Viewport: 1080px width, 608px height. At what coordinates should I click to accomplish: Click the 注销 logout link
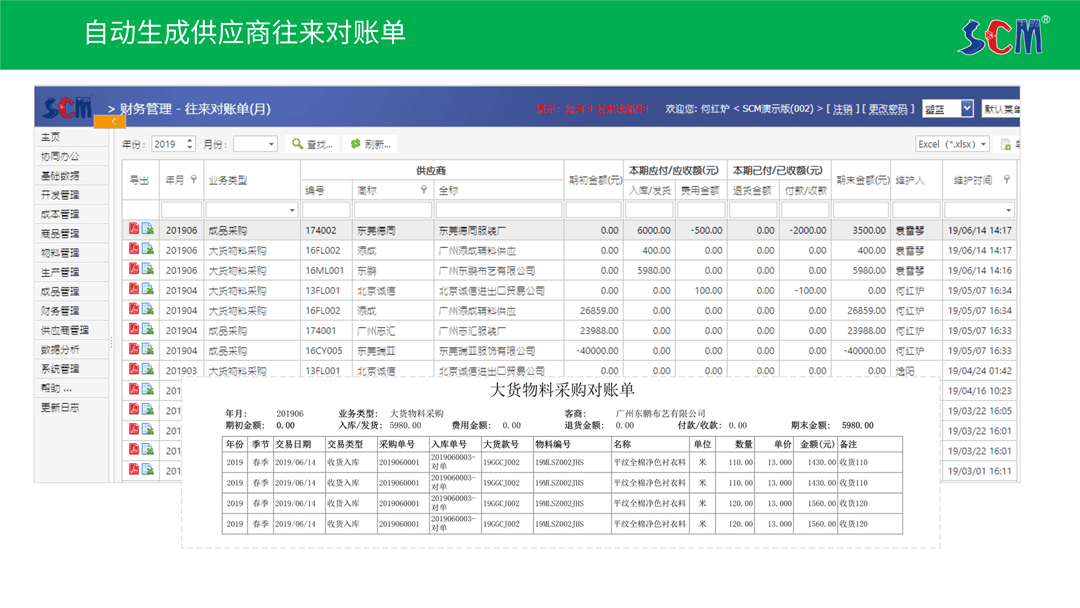coord(842,109)
